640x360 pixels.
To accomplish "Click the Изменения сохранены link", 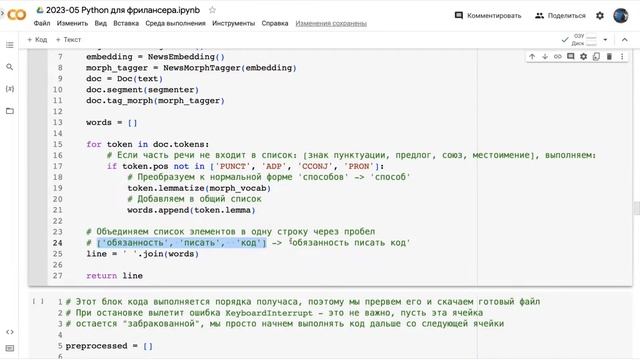I will pyautogui.click(x=331, y=23).
